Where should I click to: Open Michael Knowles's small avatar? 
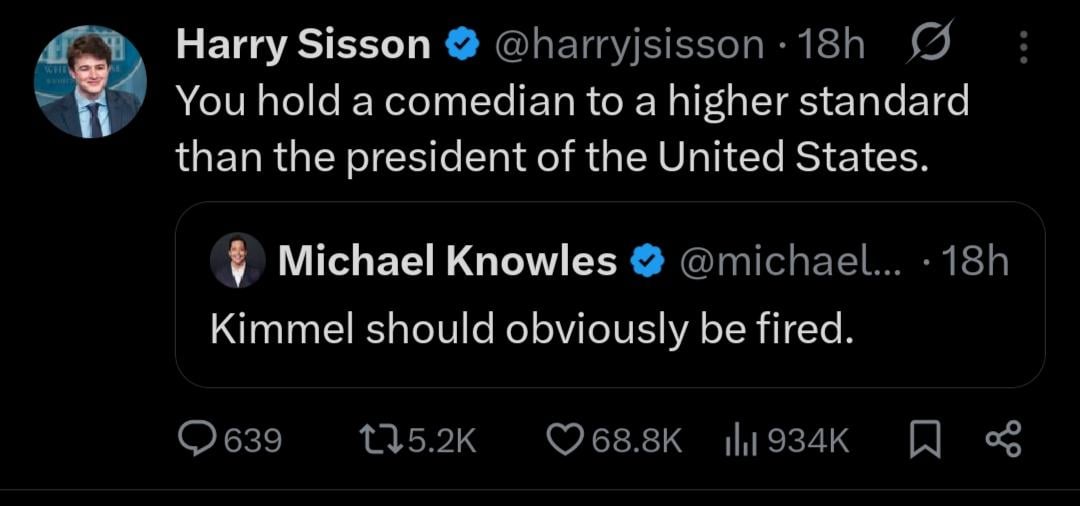click(238, 261)
